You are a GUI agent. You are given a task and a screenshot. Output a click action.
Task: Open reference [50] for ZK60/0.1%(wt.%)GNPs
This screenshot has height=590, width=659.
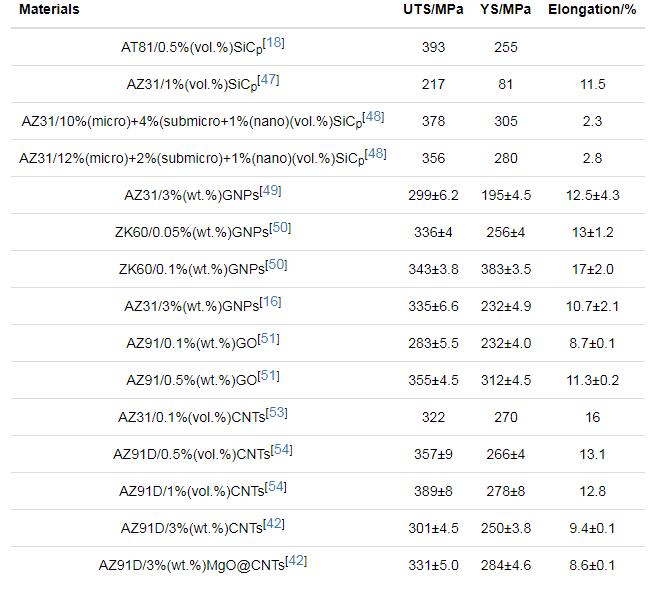point(276,265)
